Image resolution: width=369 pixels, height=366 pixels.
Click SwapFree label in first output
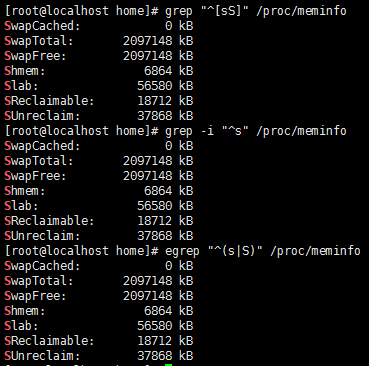pyautogui.click(x=35, y=56)
